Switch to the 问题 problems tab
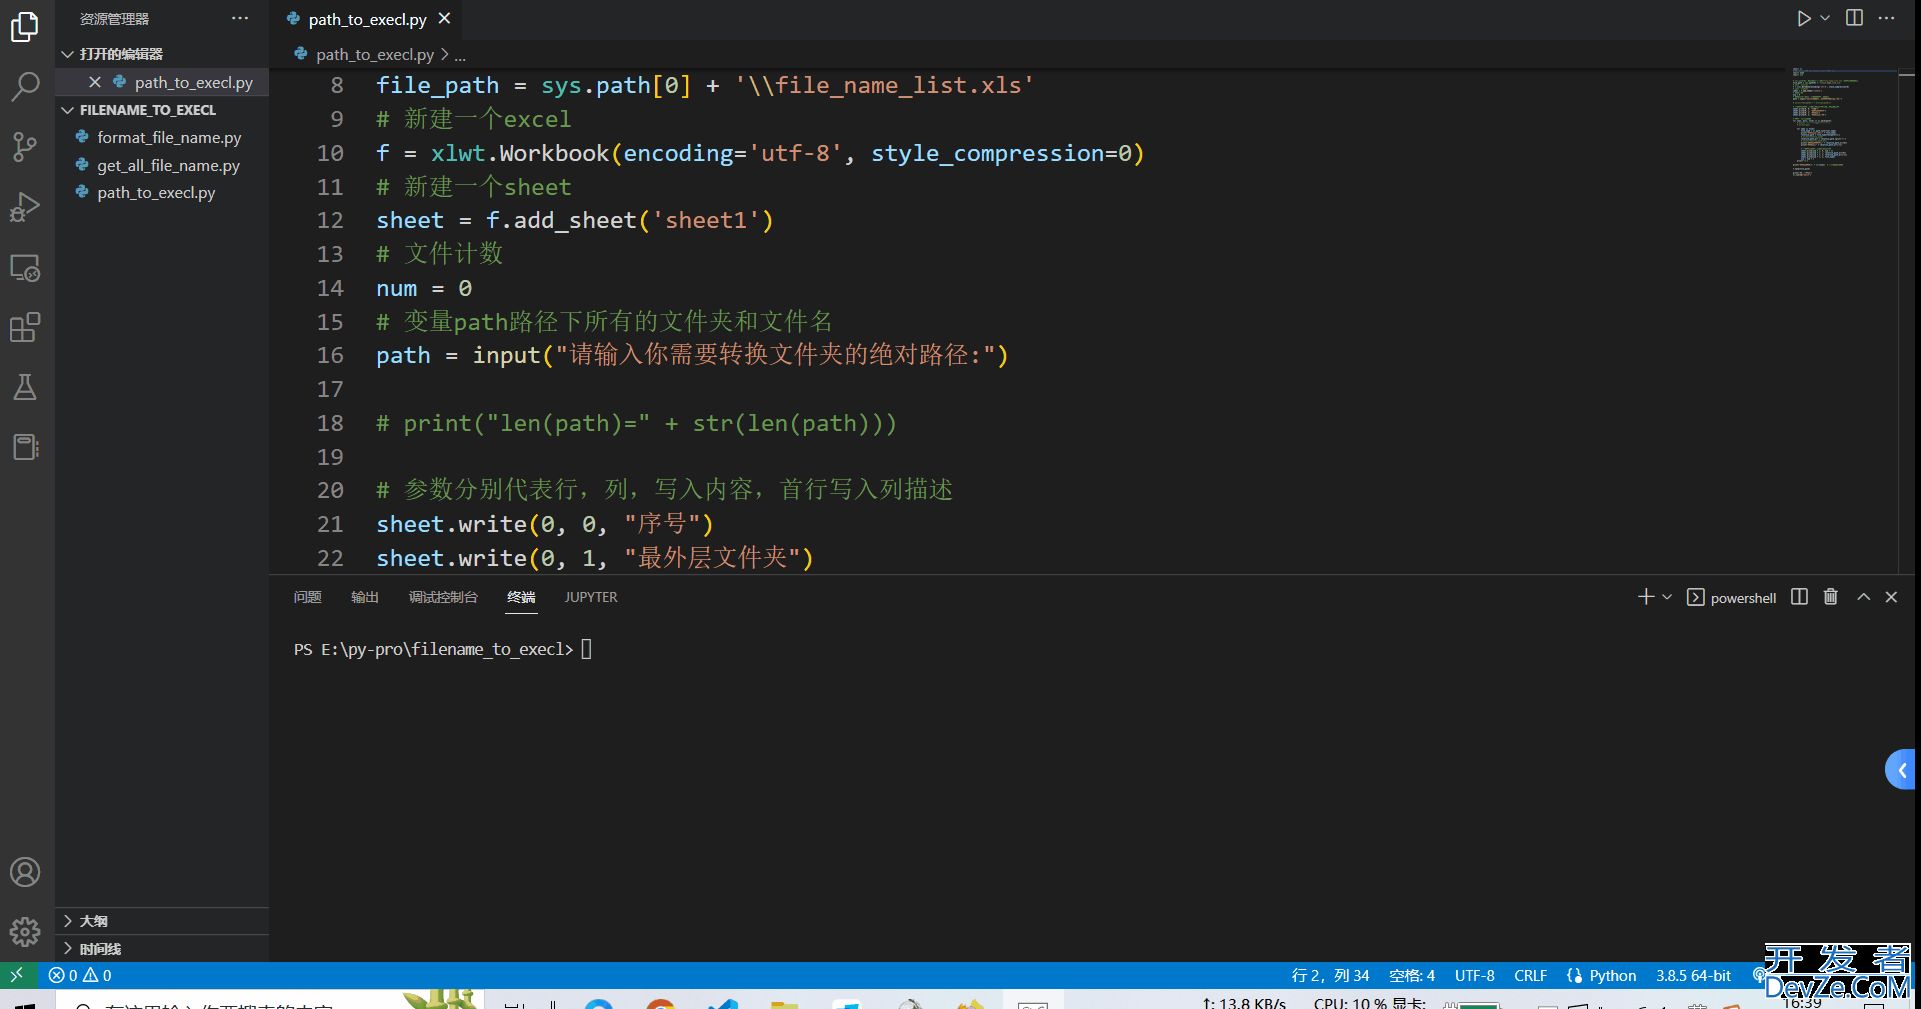This screenshot has width=1921, height=1009. pyautogui.click(x=307, y=597)
